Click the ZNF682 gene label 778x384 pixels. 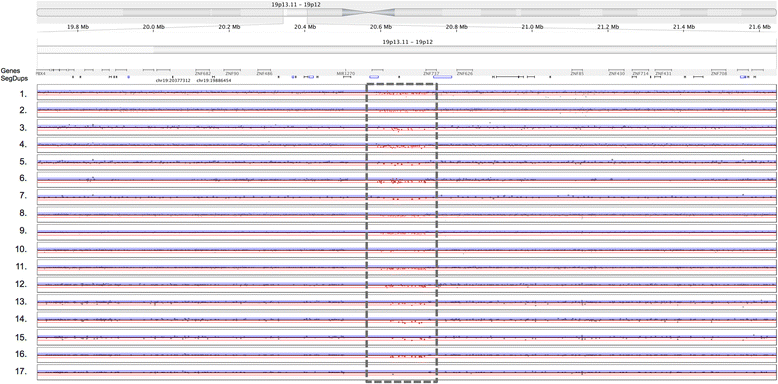(202, 73)
